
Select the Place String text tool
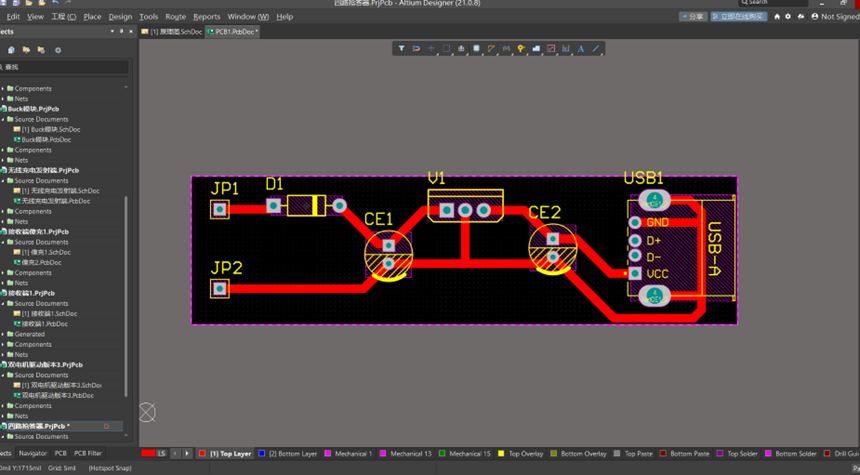pyautogui.click(x=581, y=48)
